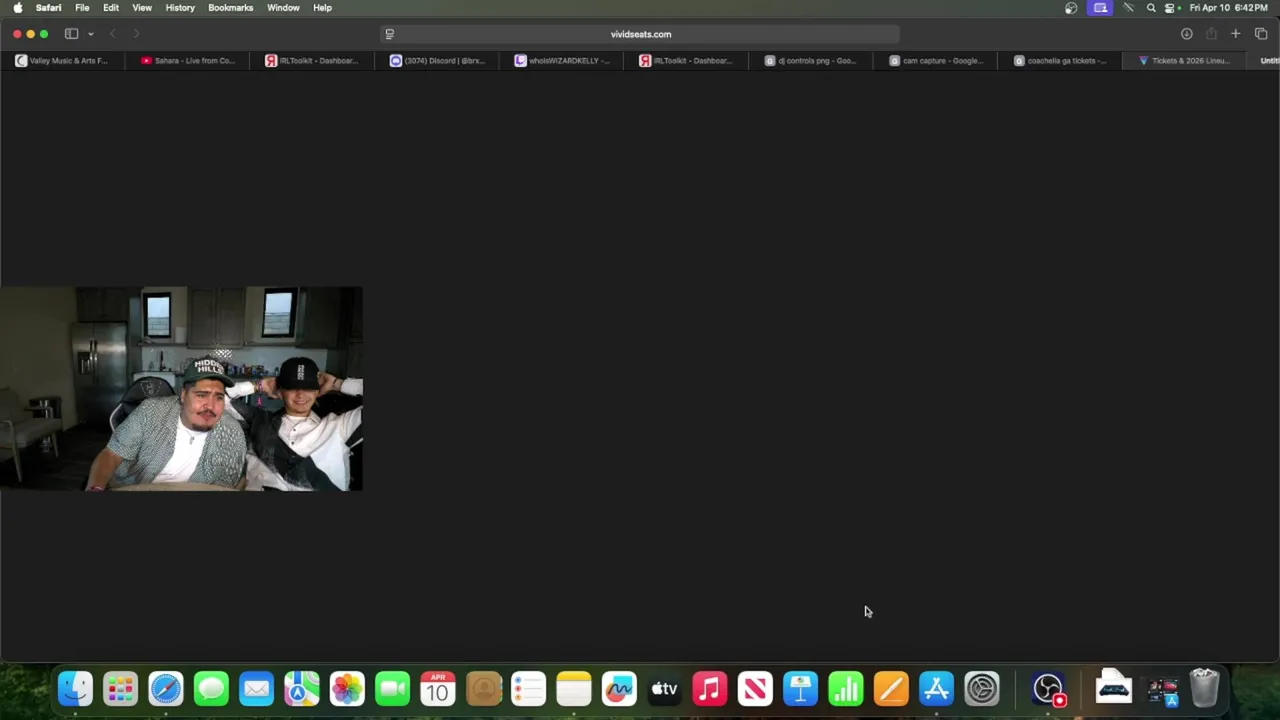This screenshot has width=1280, height=720.
Task: Click the date and time in menu bar
Action: [x=1228, y=8]
